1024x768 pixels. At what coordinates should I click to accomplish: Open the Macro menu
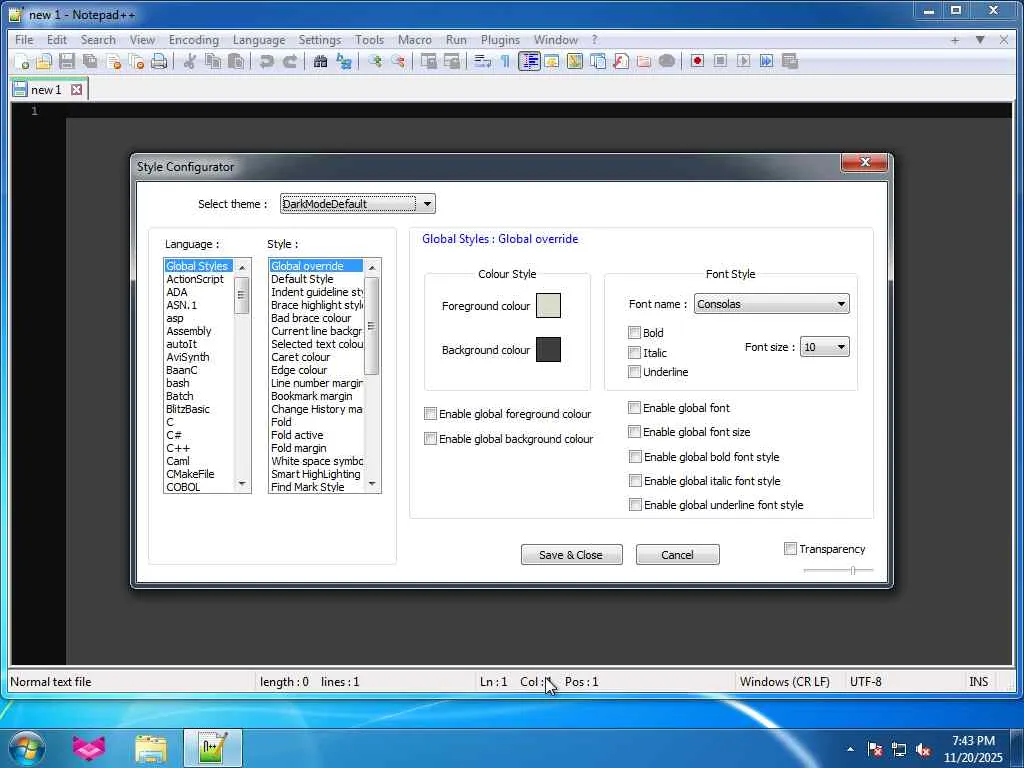tap(415, 40)
